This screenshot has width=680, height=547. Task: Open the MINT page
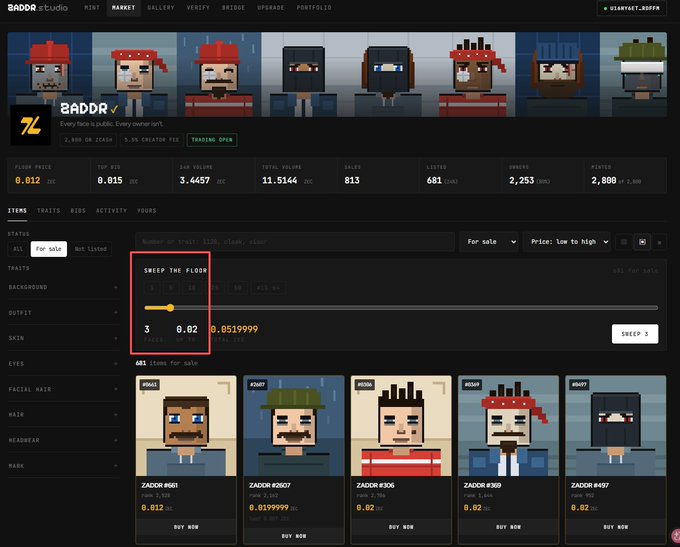tap(92, 8)
